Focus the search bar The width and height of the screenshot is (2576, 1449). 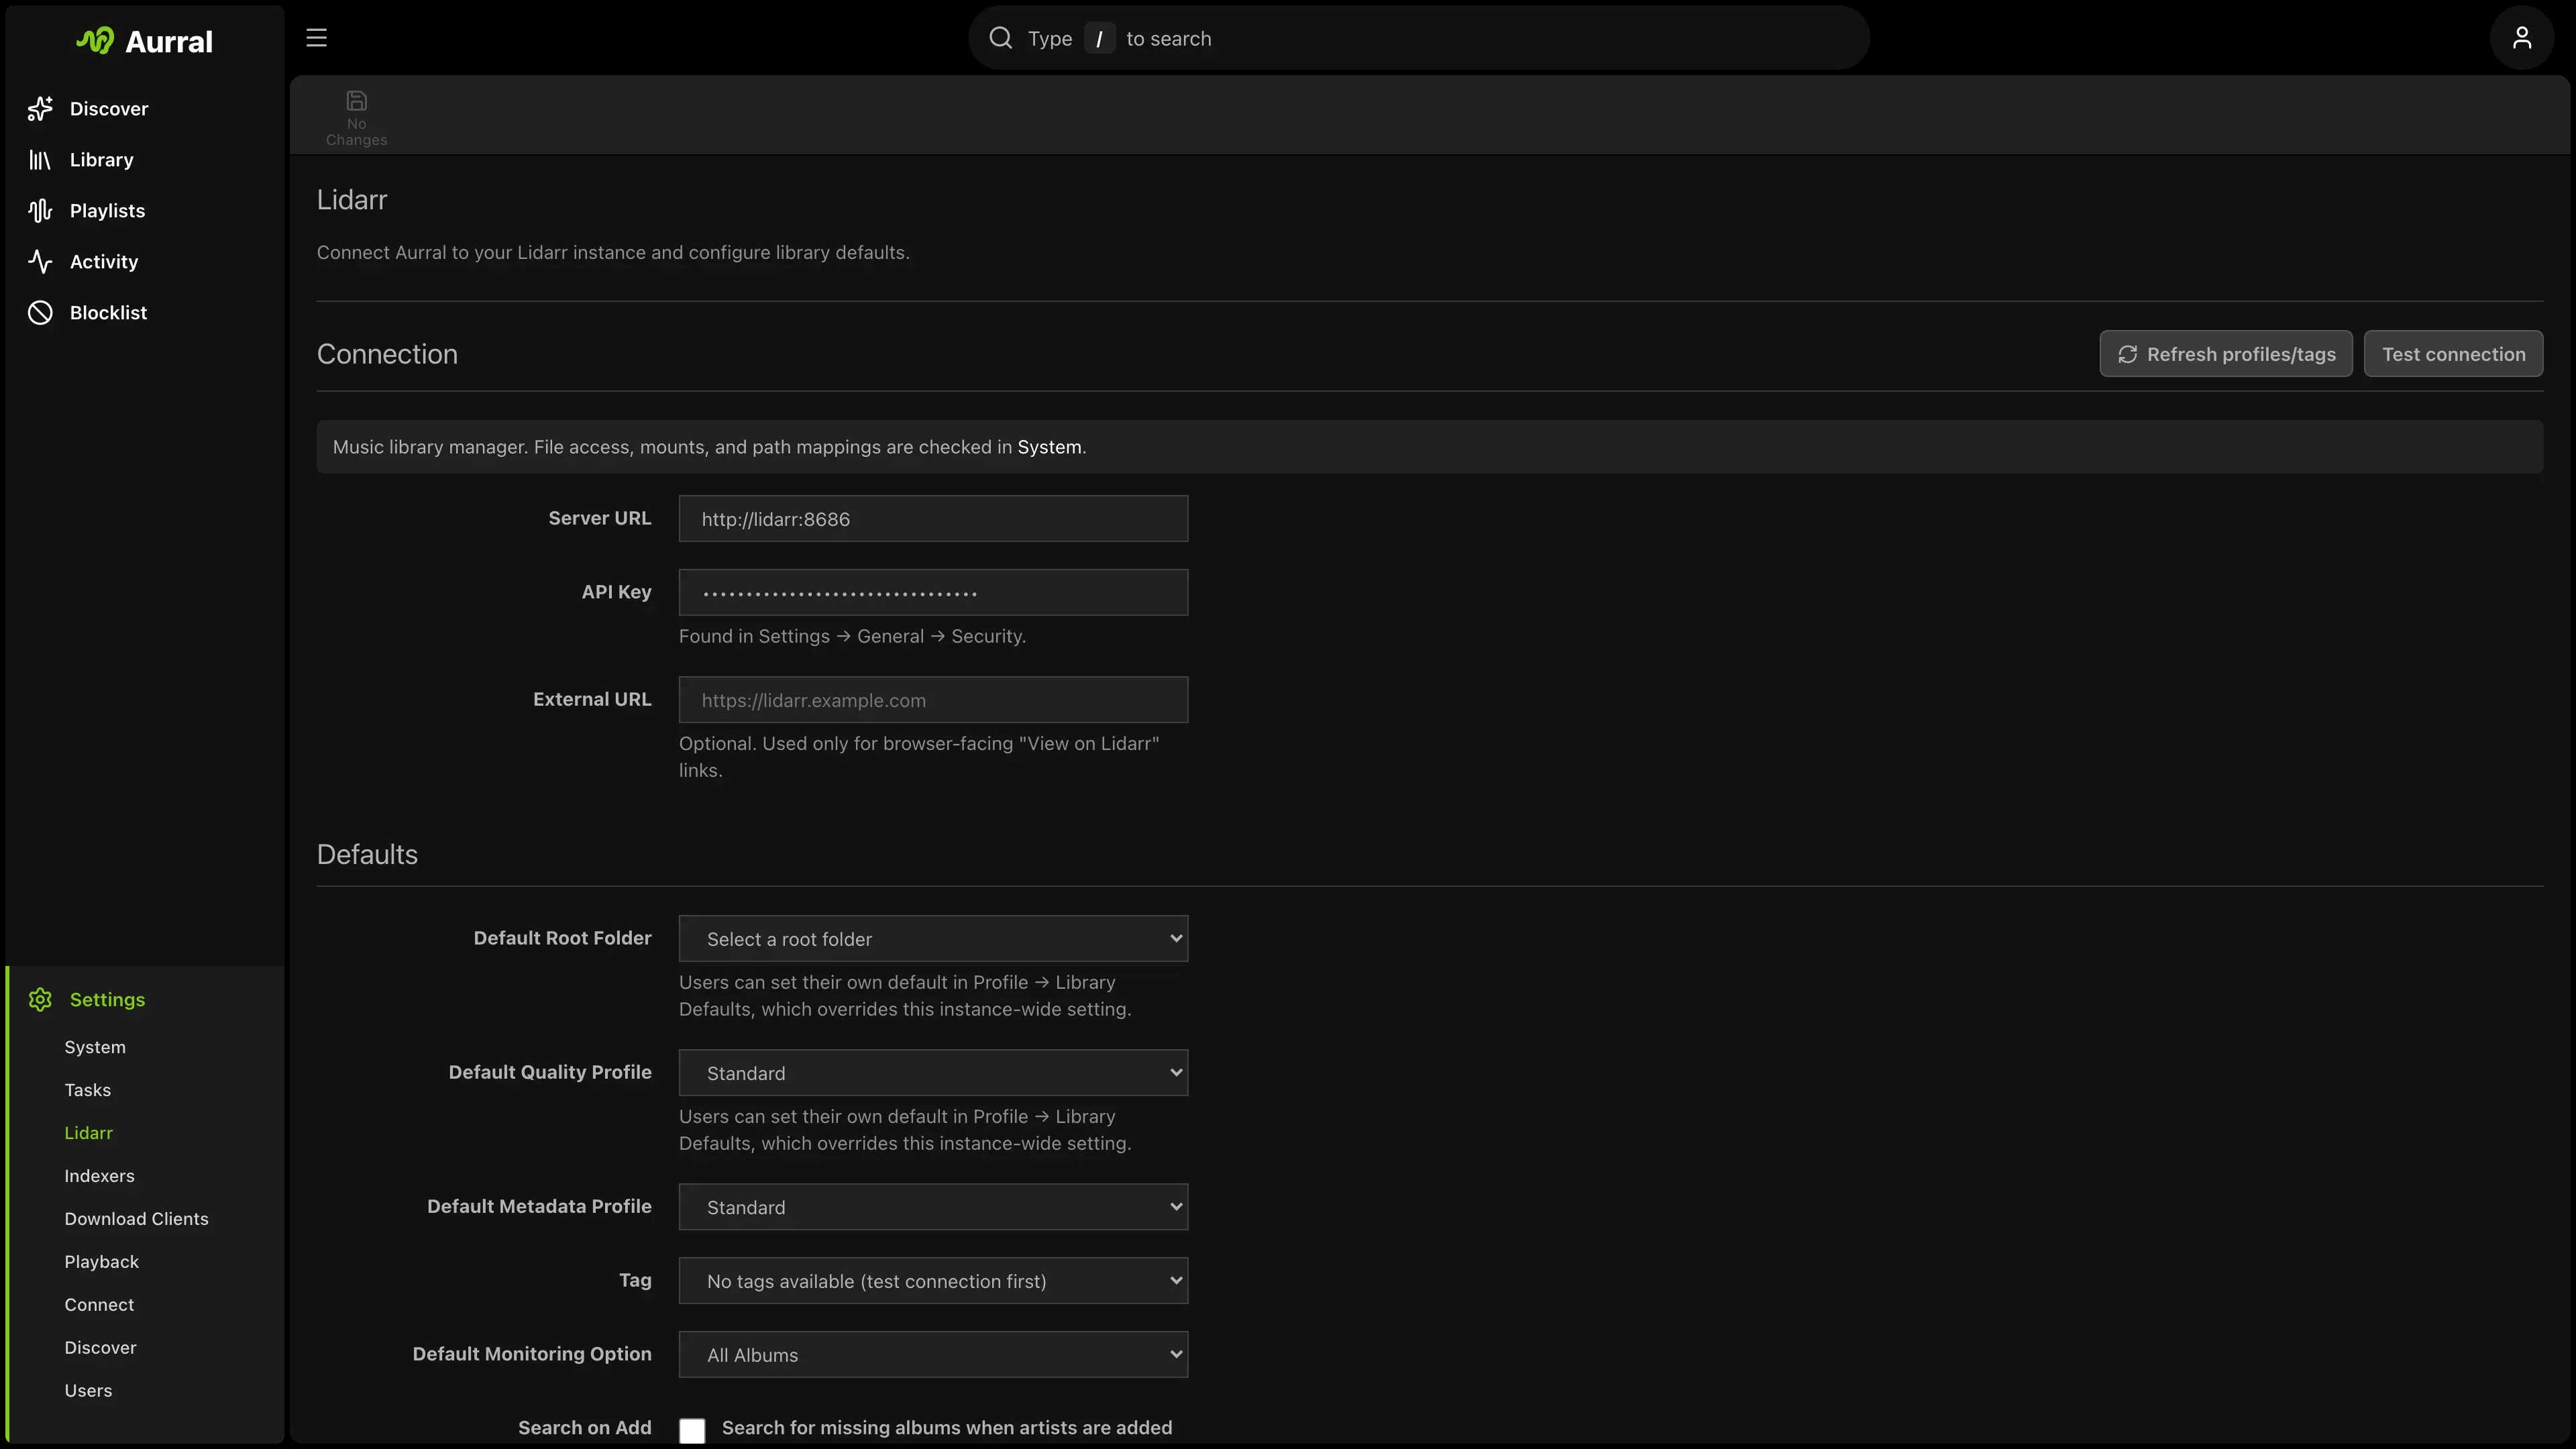(x=1419, y=38)
